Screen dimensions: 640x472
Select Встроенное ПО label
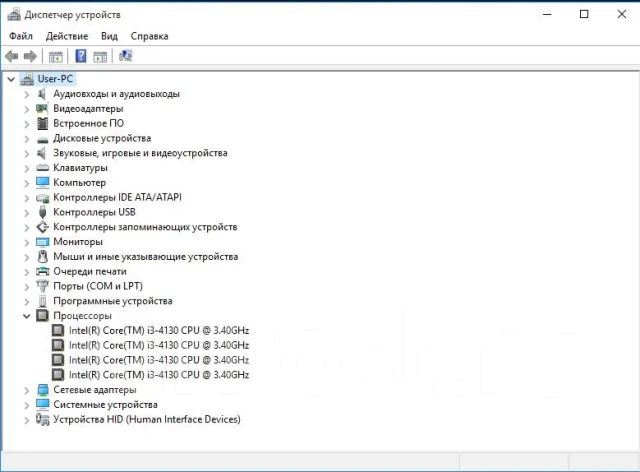(x=89, y=123)
